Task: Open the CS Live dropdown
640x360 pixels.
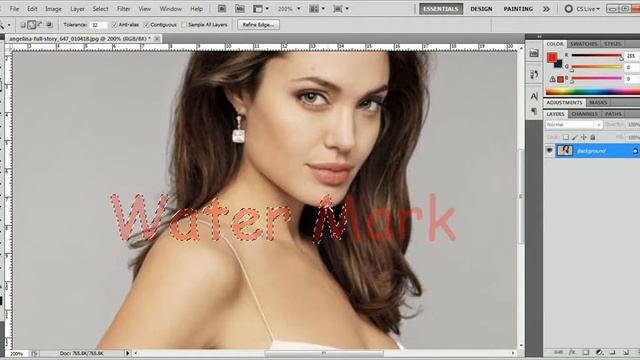Action: (582, 9)
